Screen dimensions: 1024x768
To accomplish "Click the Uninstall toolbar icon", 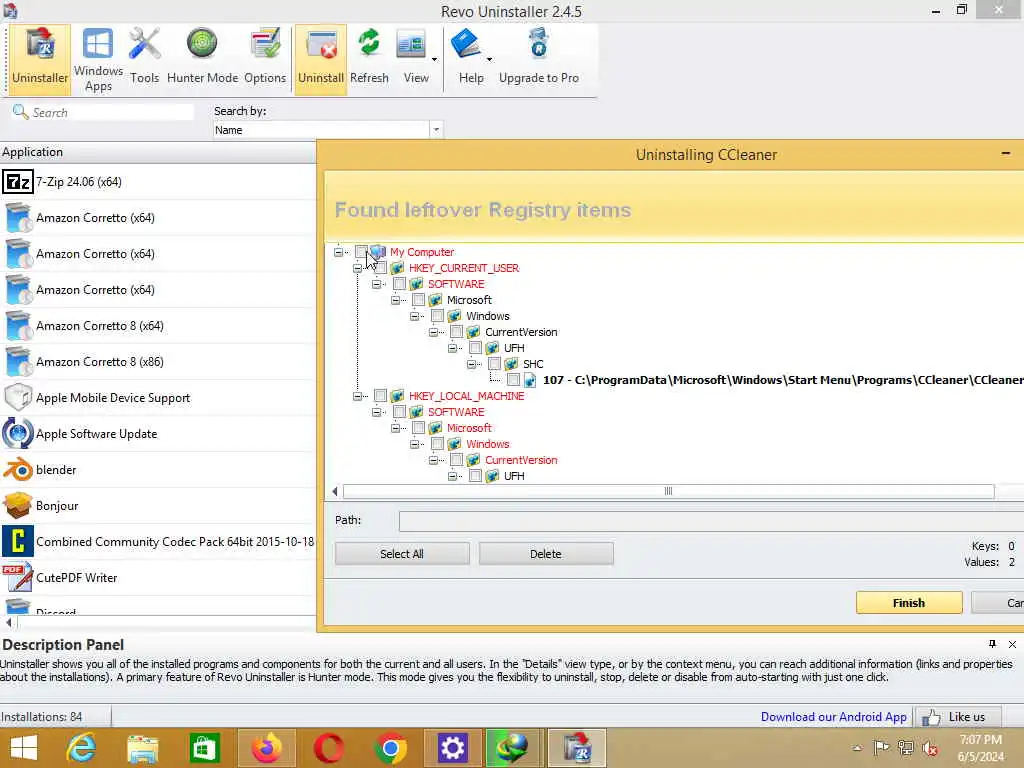I will [321, 44].
